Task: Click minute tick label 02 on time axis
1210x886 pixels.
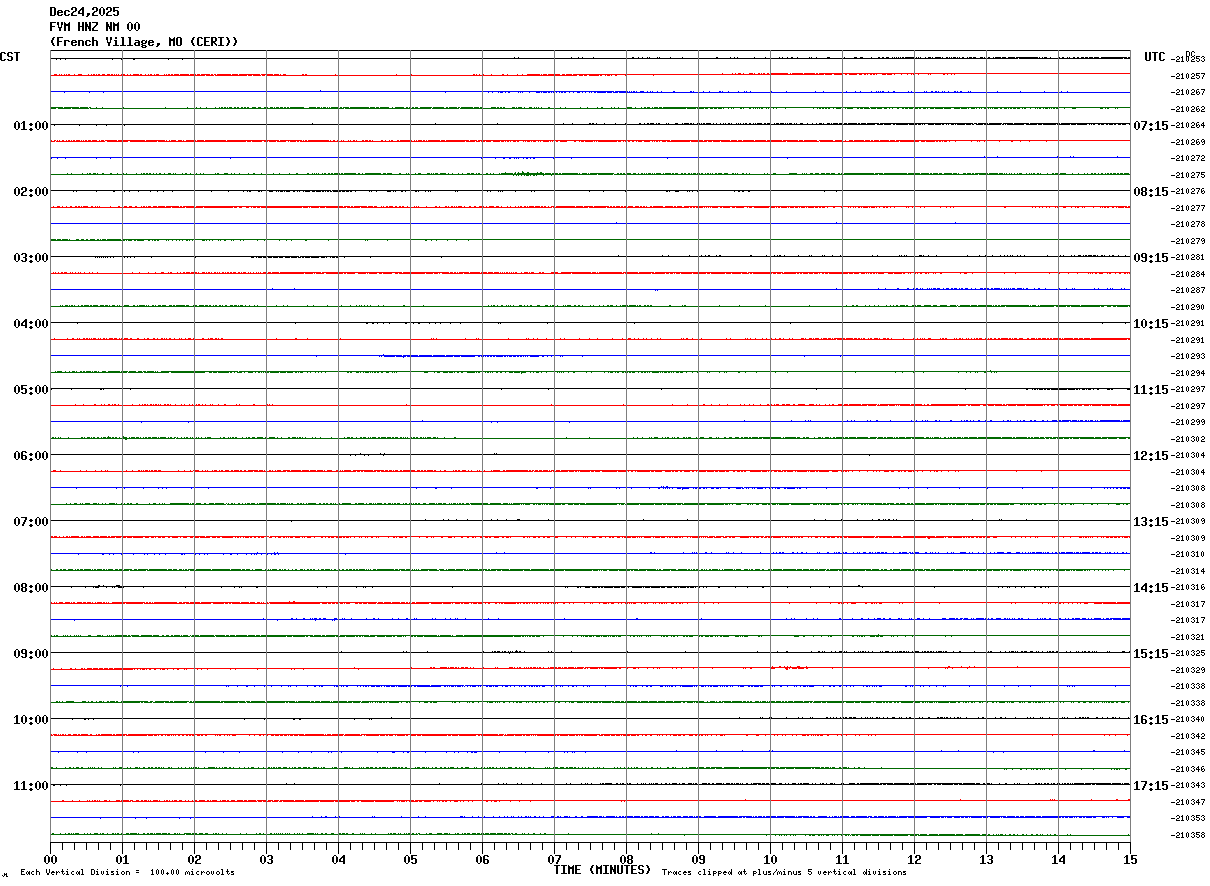Action: pos(194,859)
